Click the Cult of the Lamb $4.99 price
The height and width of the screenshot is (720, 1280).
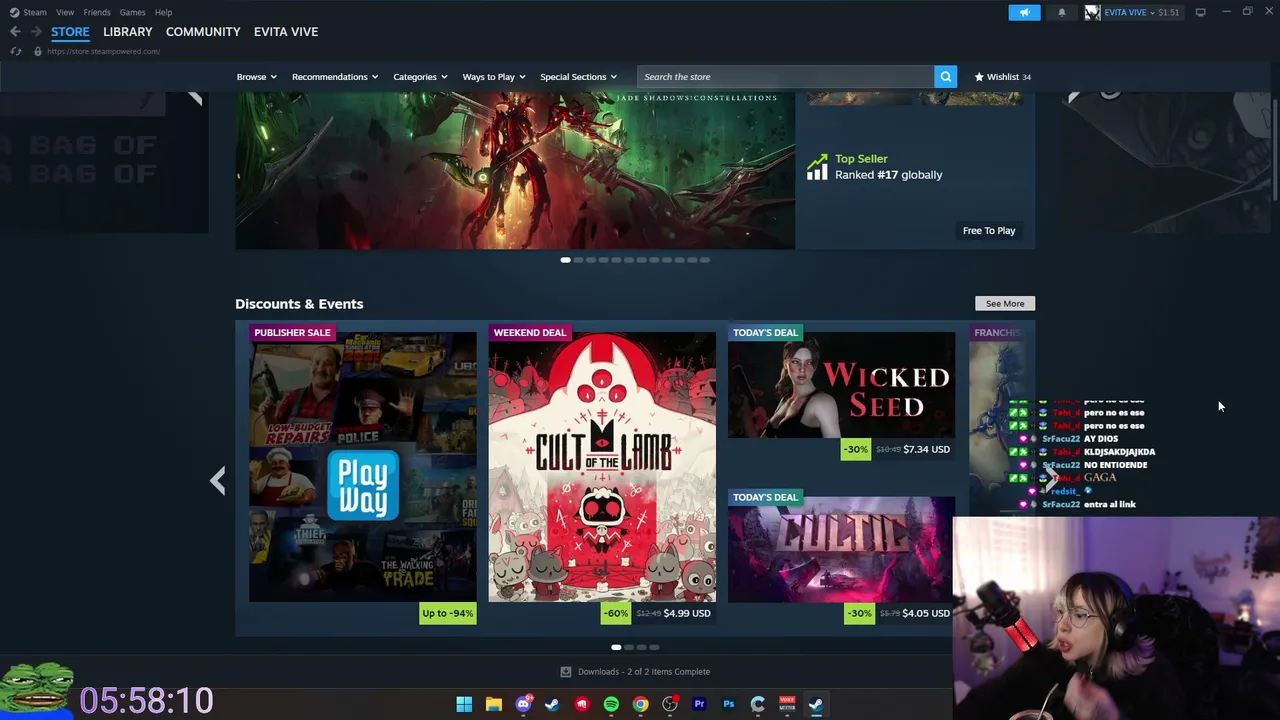tap(687, 614)
